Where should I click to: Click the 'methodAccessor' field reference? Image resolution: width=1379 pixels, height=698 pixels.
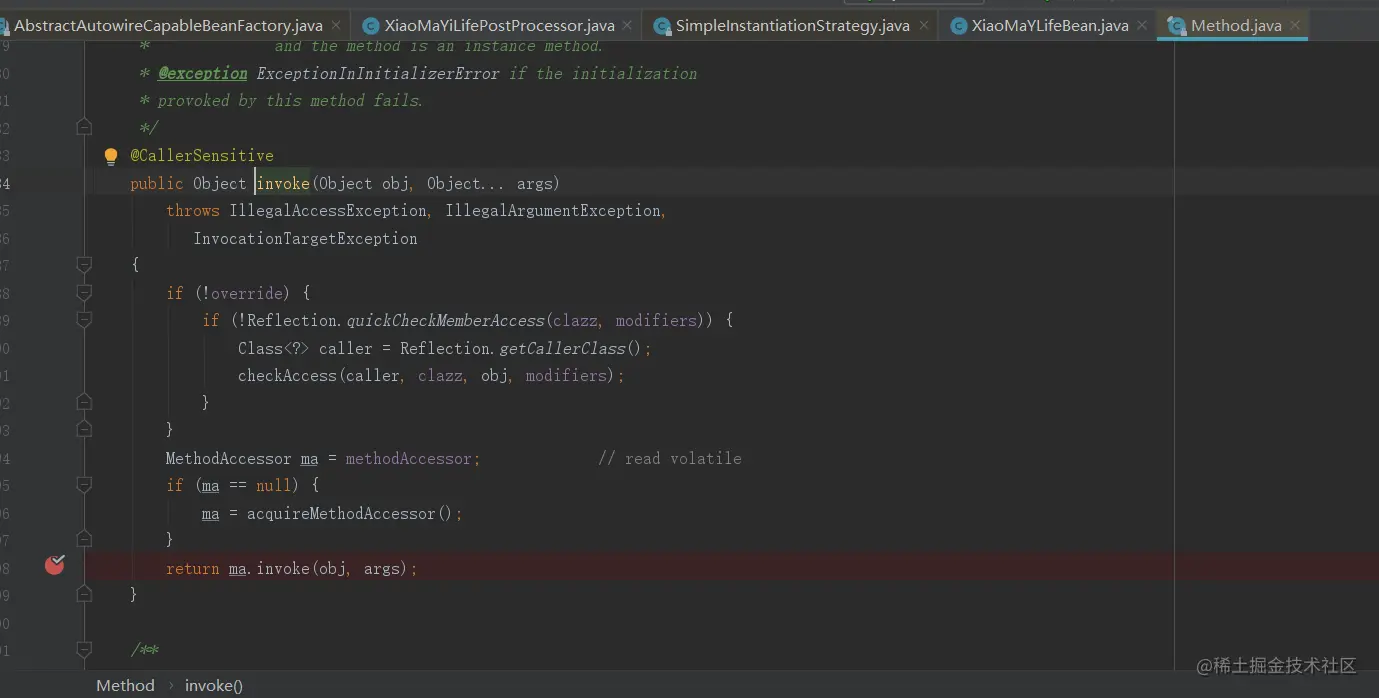pos(408,458)
